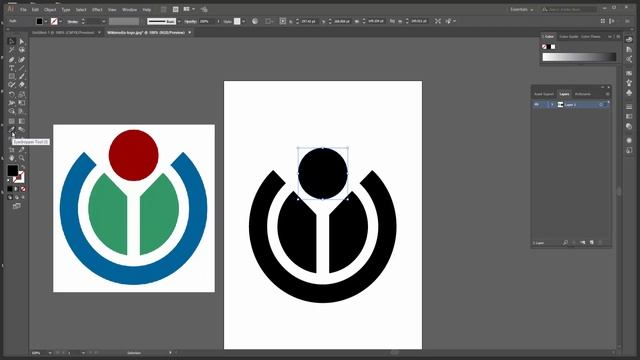Image resolution: width=640 pixels, height=360 pixels.
Task: Click the Stroke box in toolbox
Action: [x=19, y=178]
